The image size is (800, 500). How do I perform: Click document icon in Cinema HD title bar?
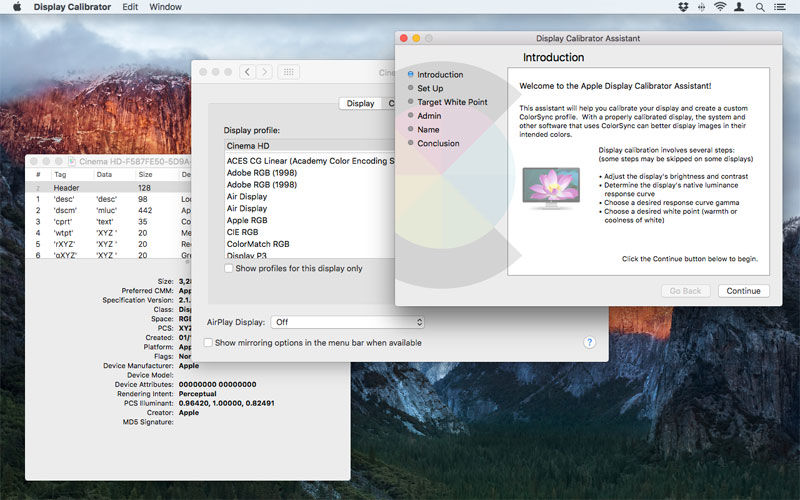point(72,161)
